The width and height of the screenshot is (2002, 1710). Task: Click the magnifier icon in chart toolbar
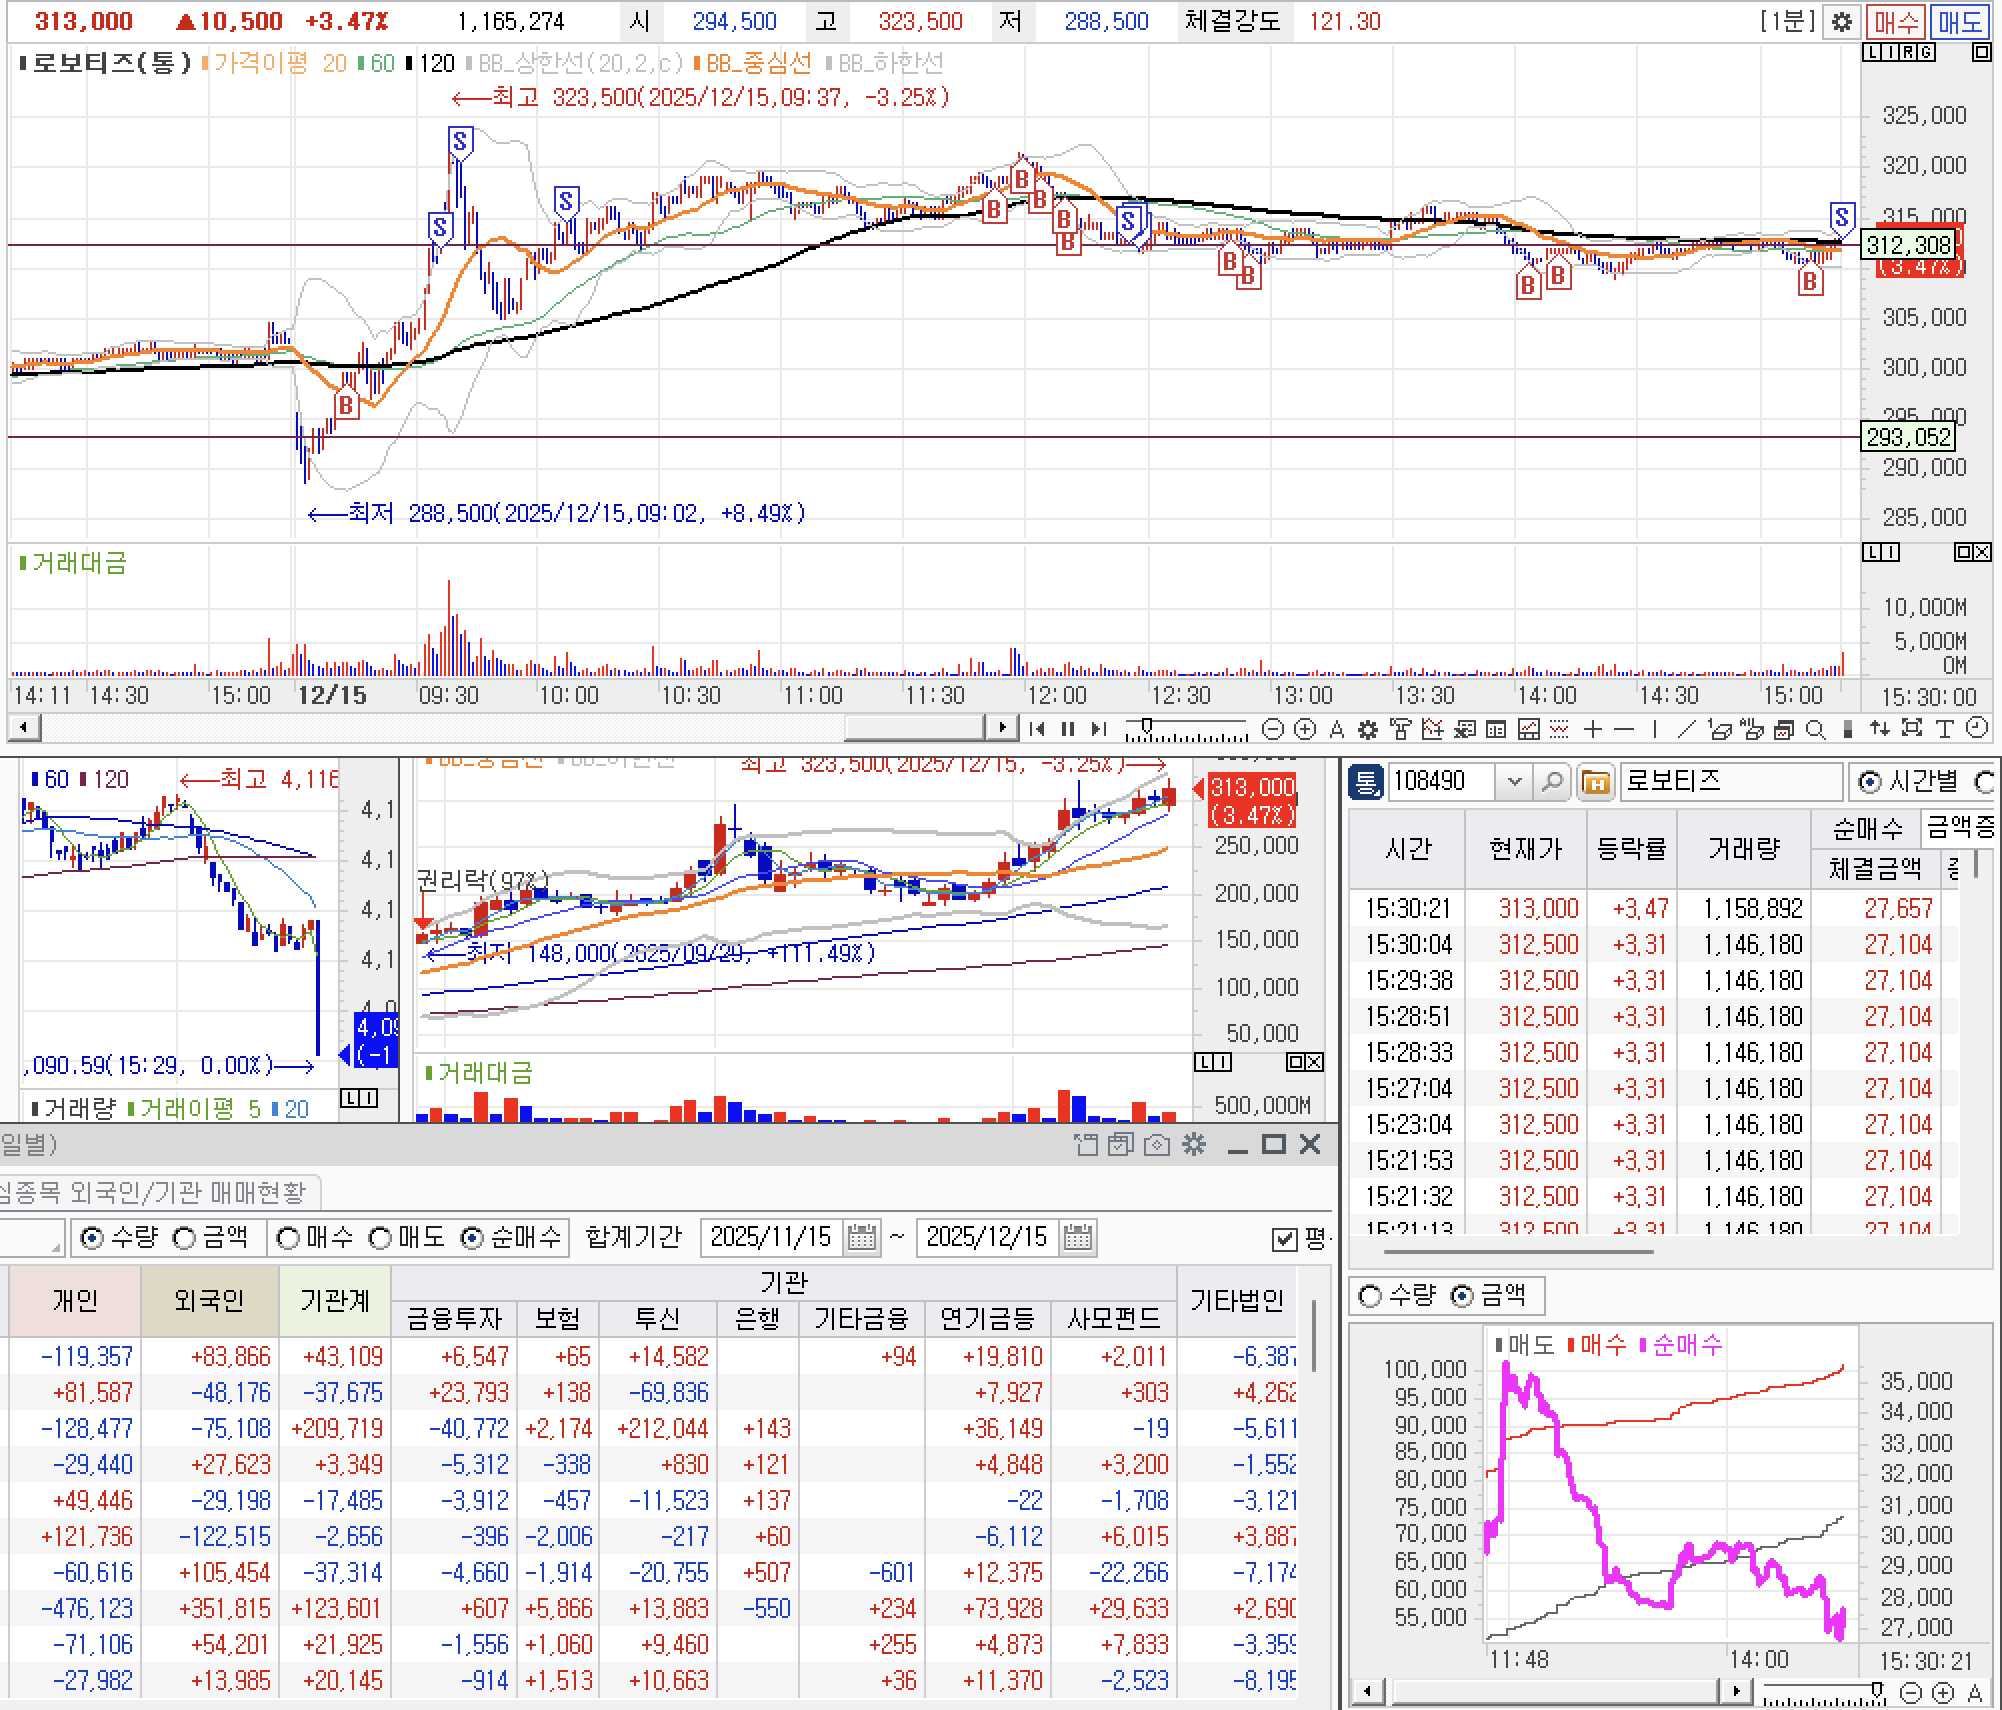coord(1816,729)
